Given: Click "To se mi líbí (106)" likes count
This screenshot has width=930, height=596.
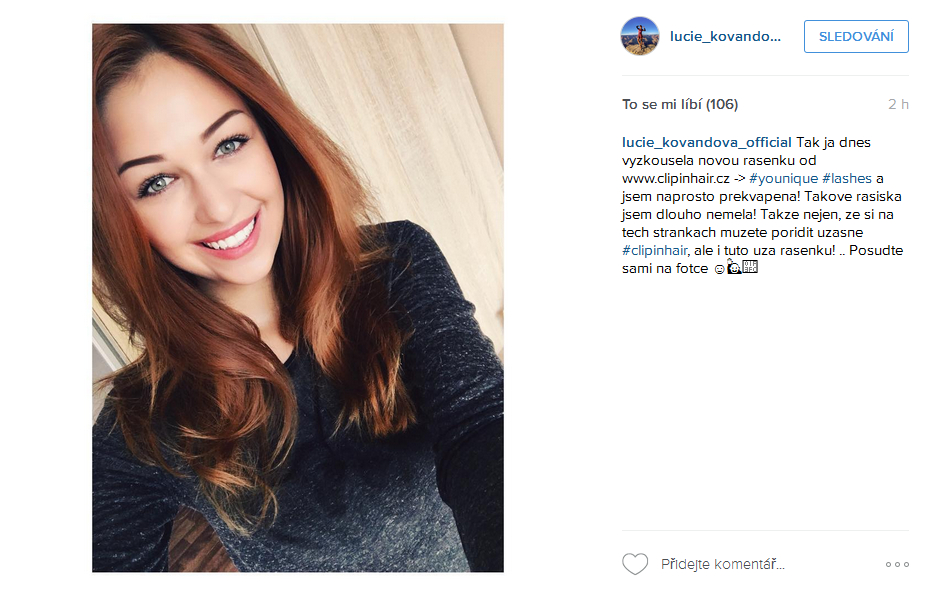Looking at the screenshot, I should click(x=680, y=104).
